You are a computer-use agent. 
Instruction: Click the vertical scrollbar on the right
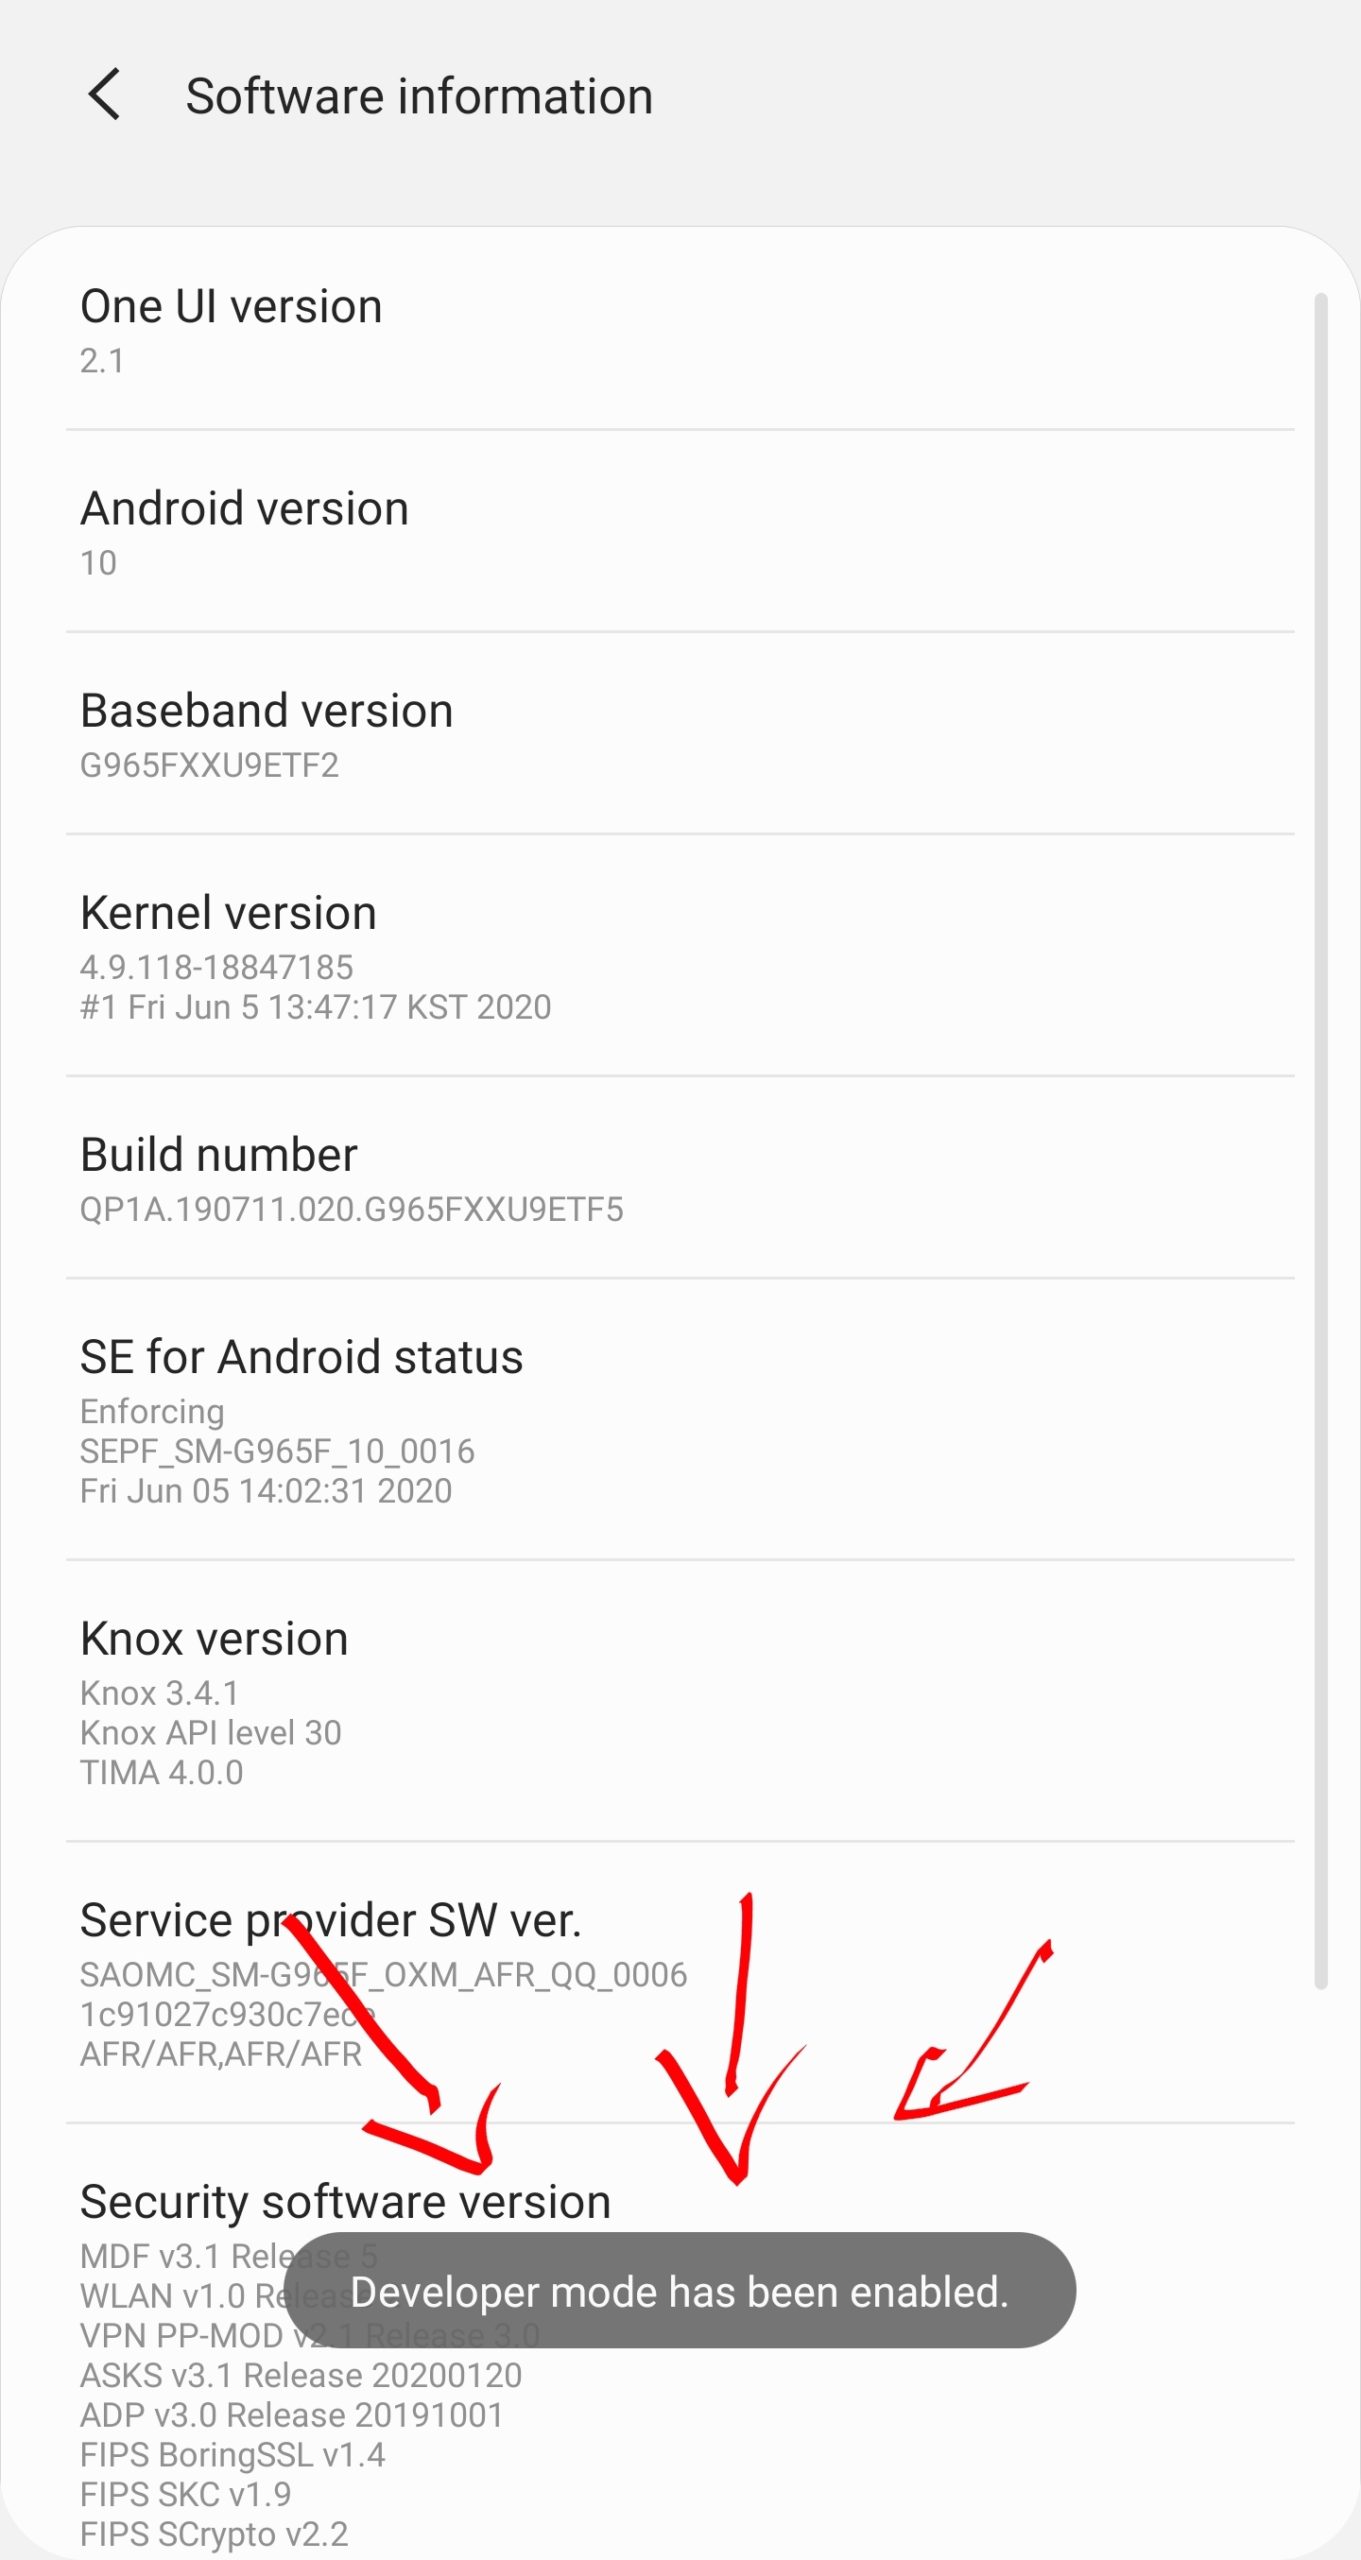pyautogui.click(x=1320, y=1140)
